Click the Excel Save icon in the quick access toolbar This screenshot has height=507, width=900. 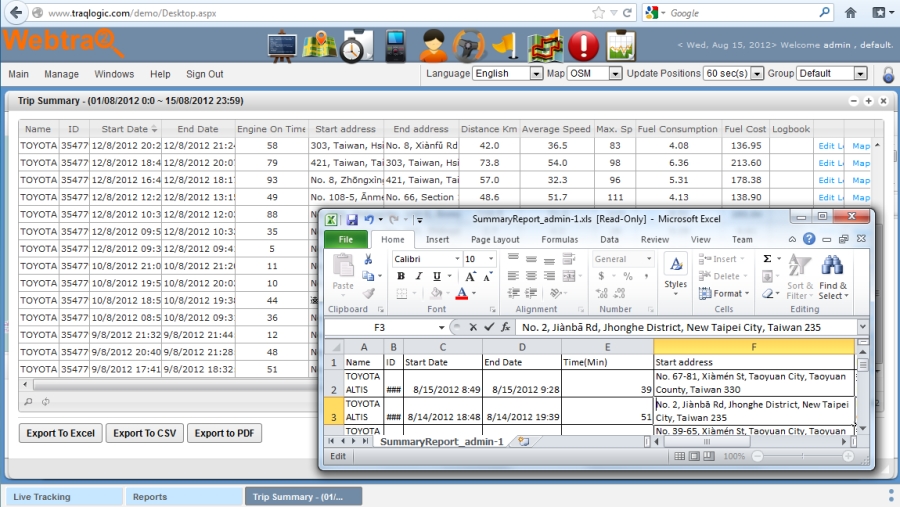tap(352, 219)
